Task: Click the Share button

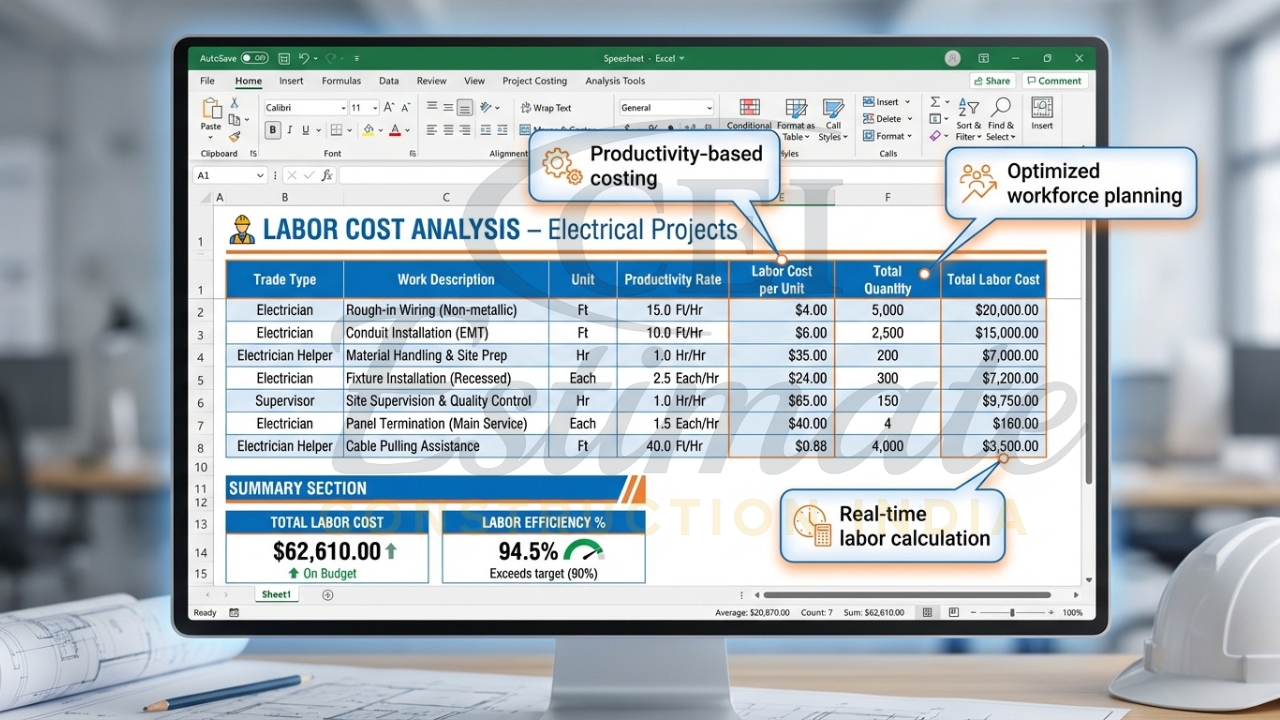Action: pos(991,80)
